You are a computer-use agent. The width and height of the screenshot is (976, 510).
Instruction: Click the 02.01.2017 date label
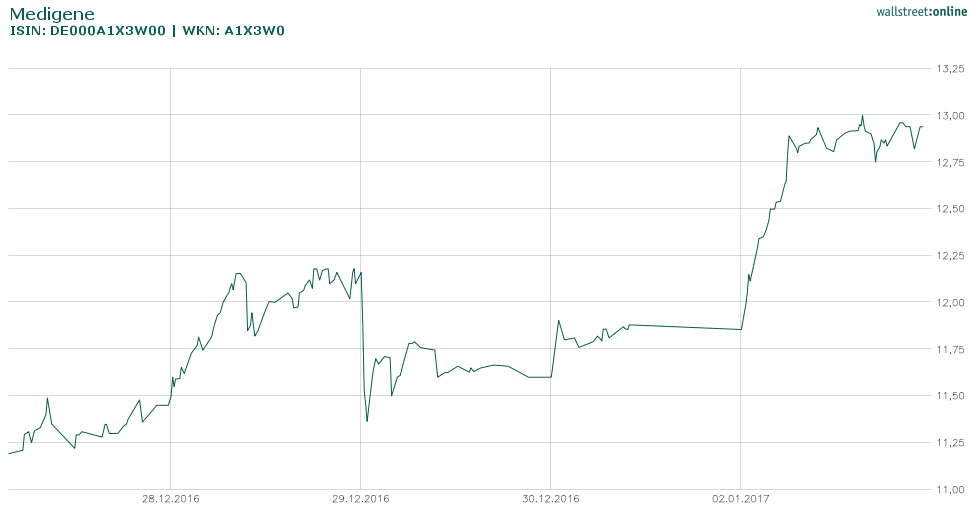(741, 498)
